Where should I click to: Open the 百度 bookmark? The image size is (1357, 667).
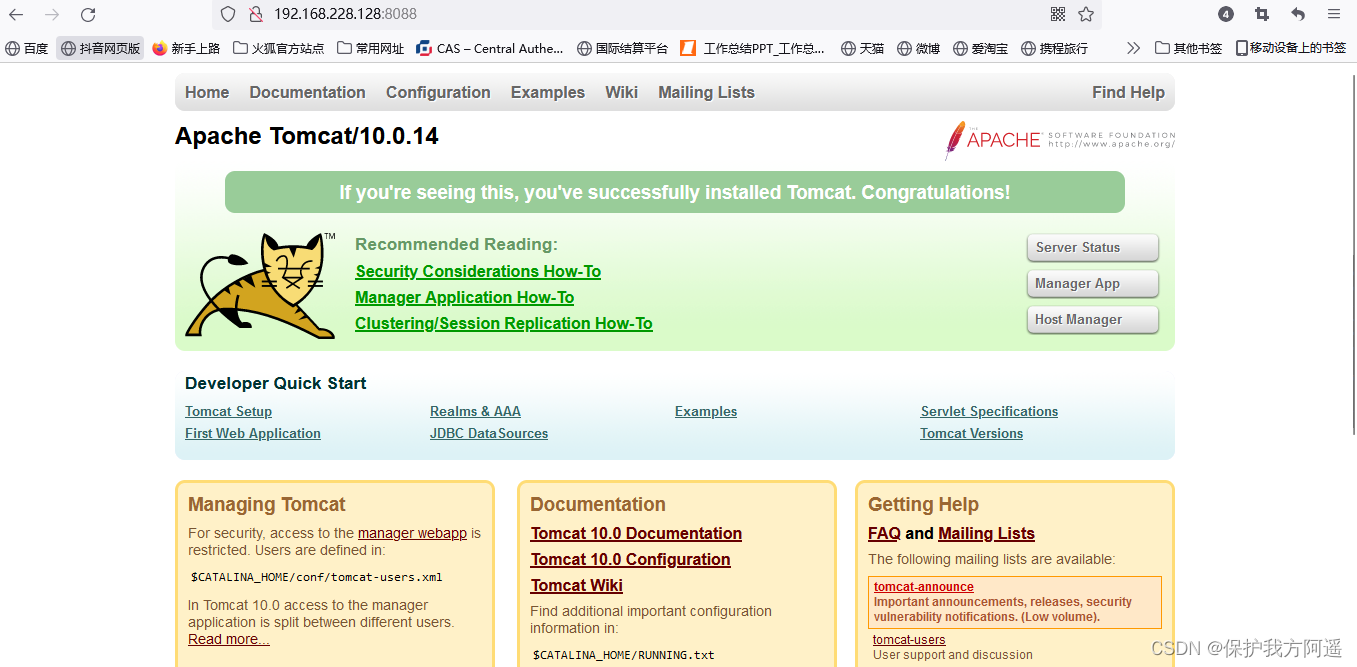click(x=27, y=48)
